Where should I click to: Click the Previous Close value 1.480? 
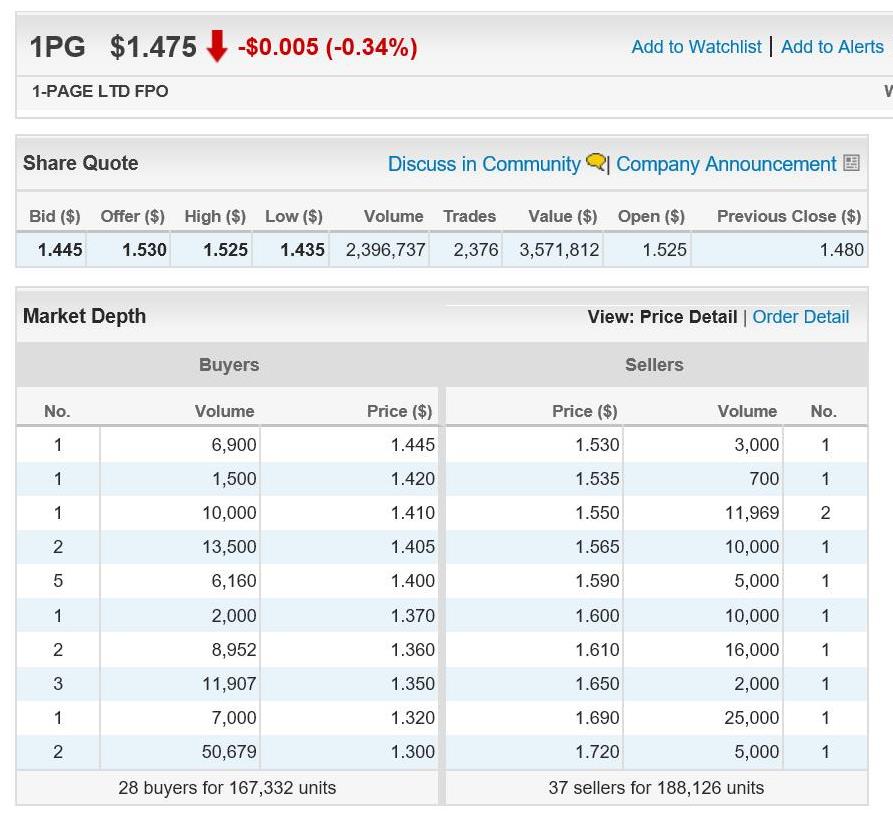(842, 249)
